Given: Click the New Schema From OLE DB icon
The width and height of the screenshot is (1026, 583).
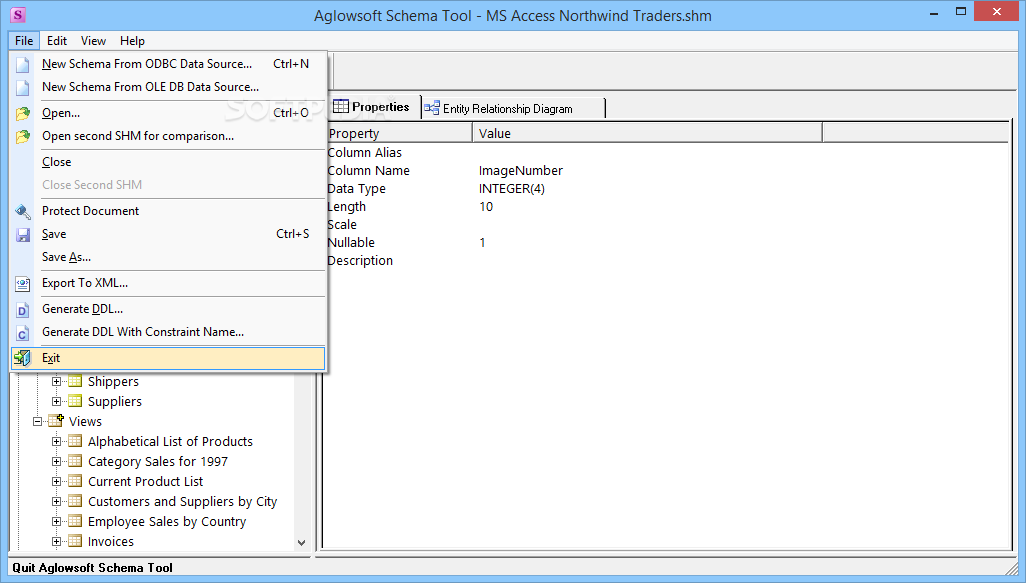Looking at the screenshot, I should 23,87.
